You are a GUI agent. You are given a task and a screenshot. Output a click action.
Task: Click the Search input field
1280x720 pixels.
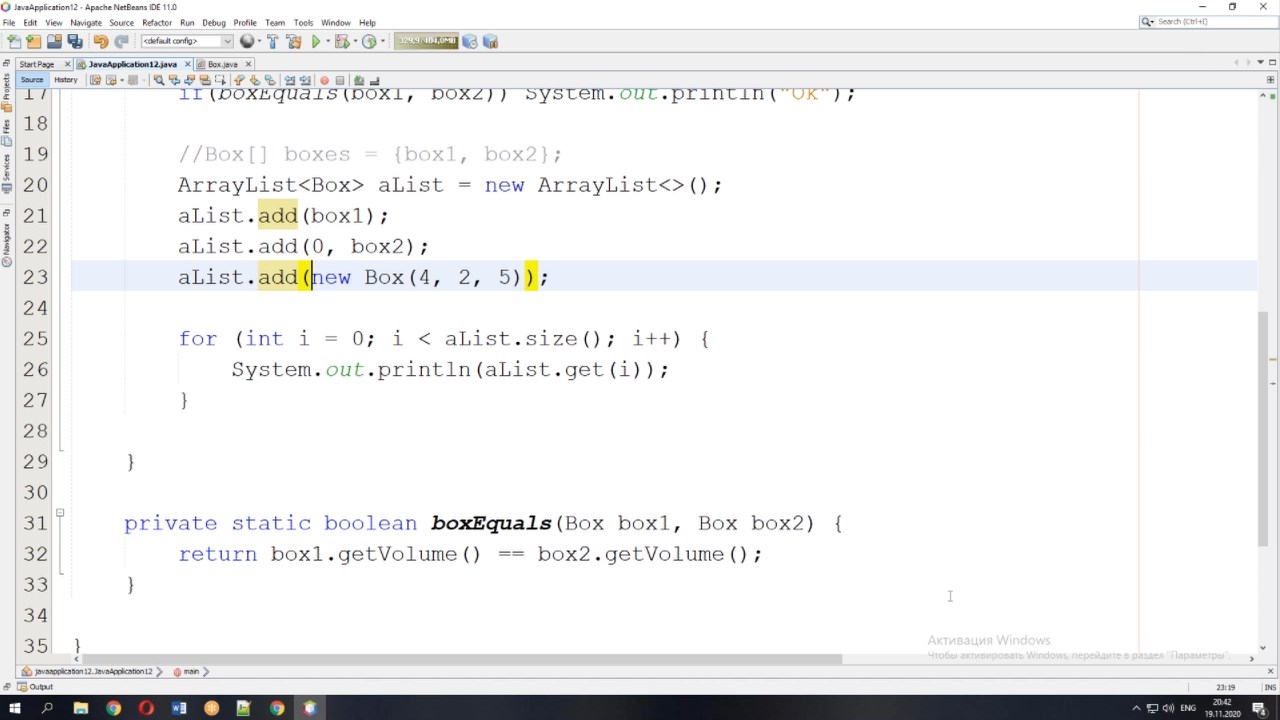point(1210,21)
